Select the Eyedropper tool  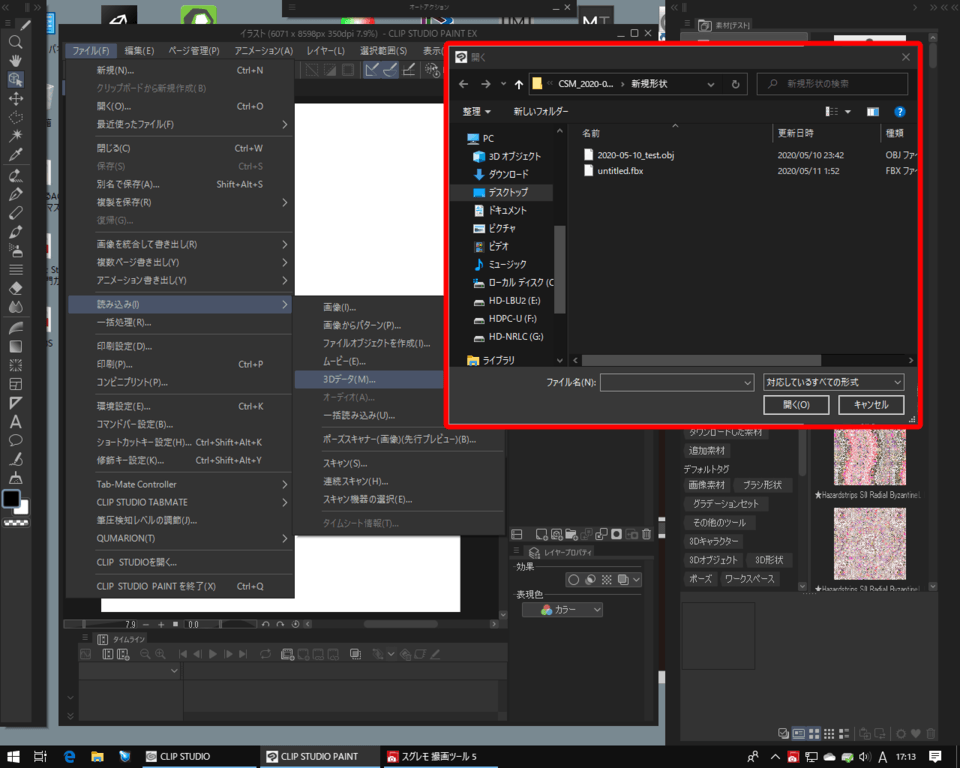pos(16,154)
